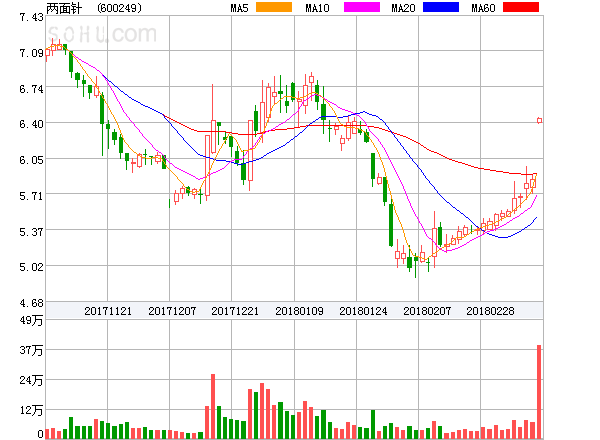
Task: Click the 20171207 date label
Action: [172, 311]
